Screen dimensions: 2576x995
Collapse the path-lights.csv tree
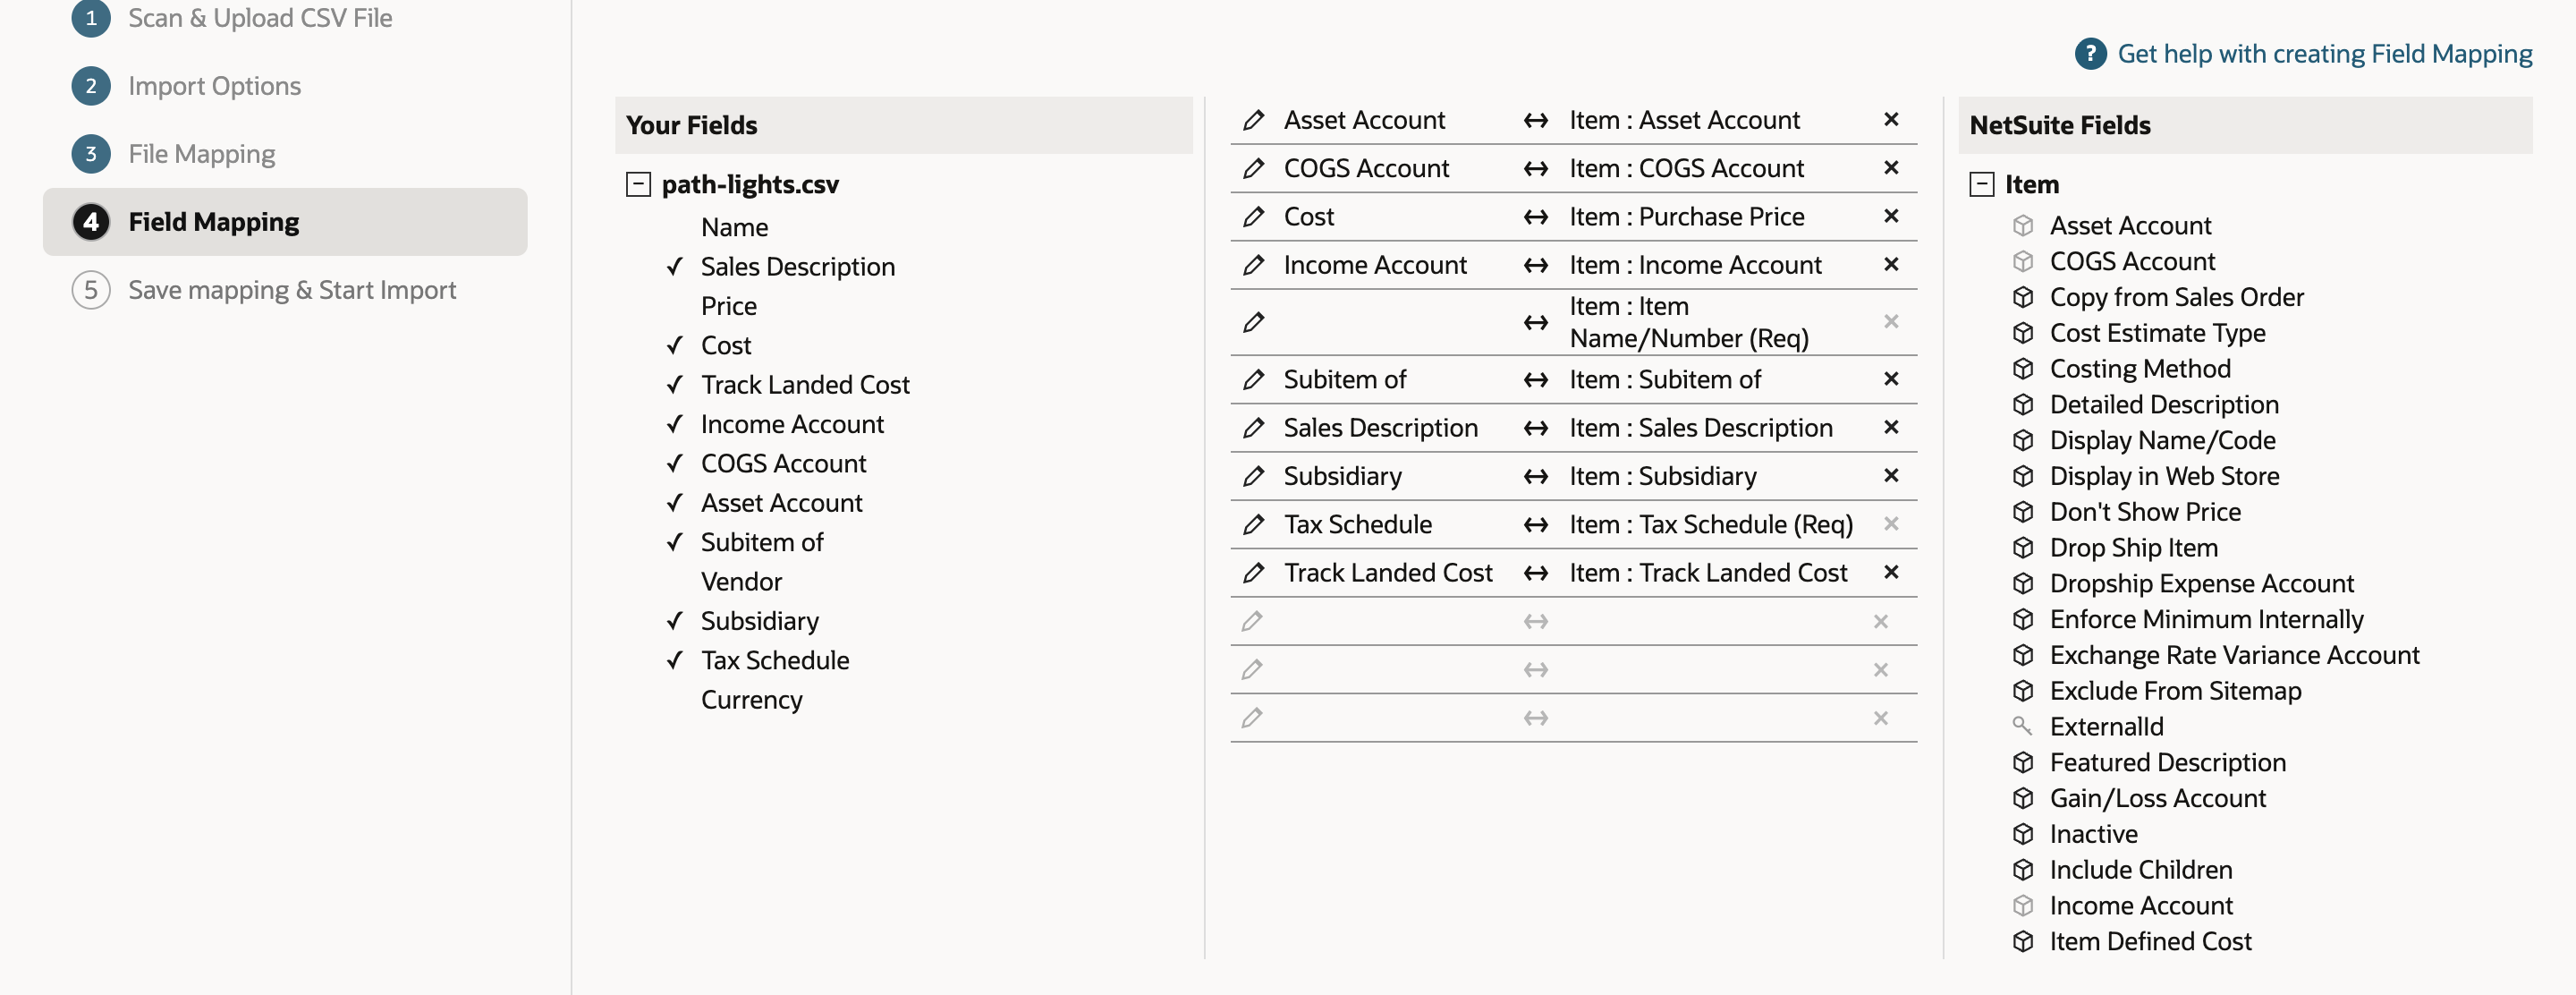(638, 184)
